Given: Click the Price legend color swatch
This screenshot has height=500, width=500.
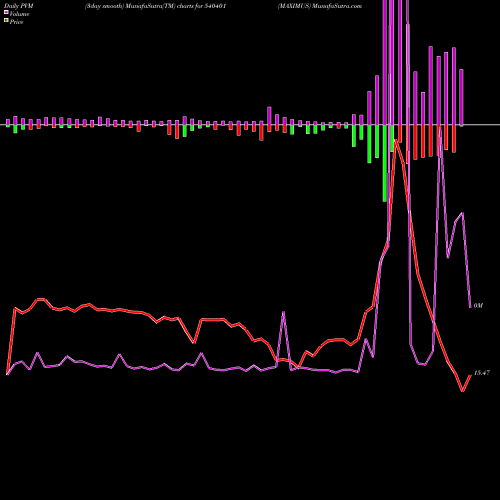Looking at the screenshot, I should pyautogui.click(x=6, y=20).
